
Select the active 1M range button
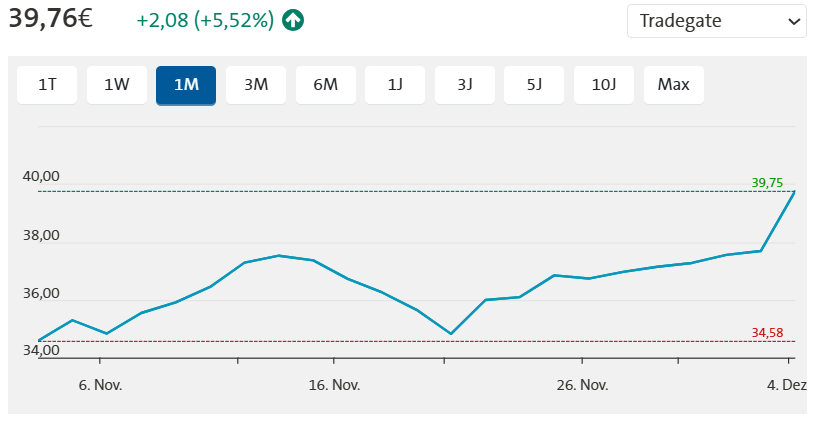coord(186,85)
